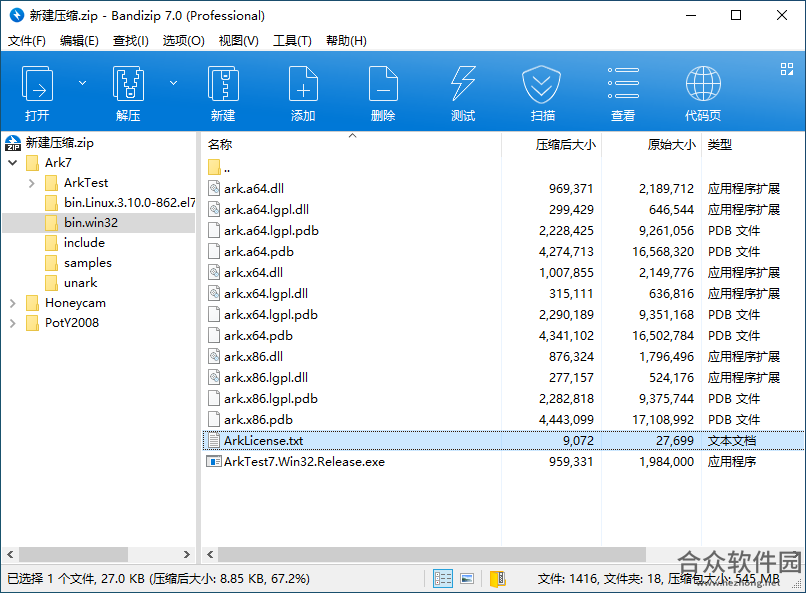The height and width of the screenshot is (593, 806).
Task: Click the Code page (代码页) globe icon
Action: pos(703,83)
